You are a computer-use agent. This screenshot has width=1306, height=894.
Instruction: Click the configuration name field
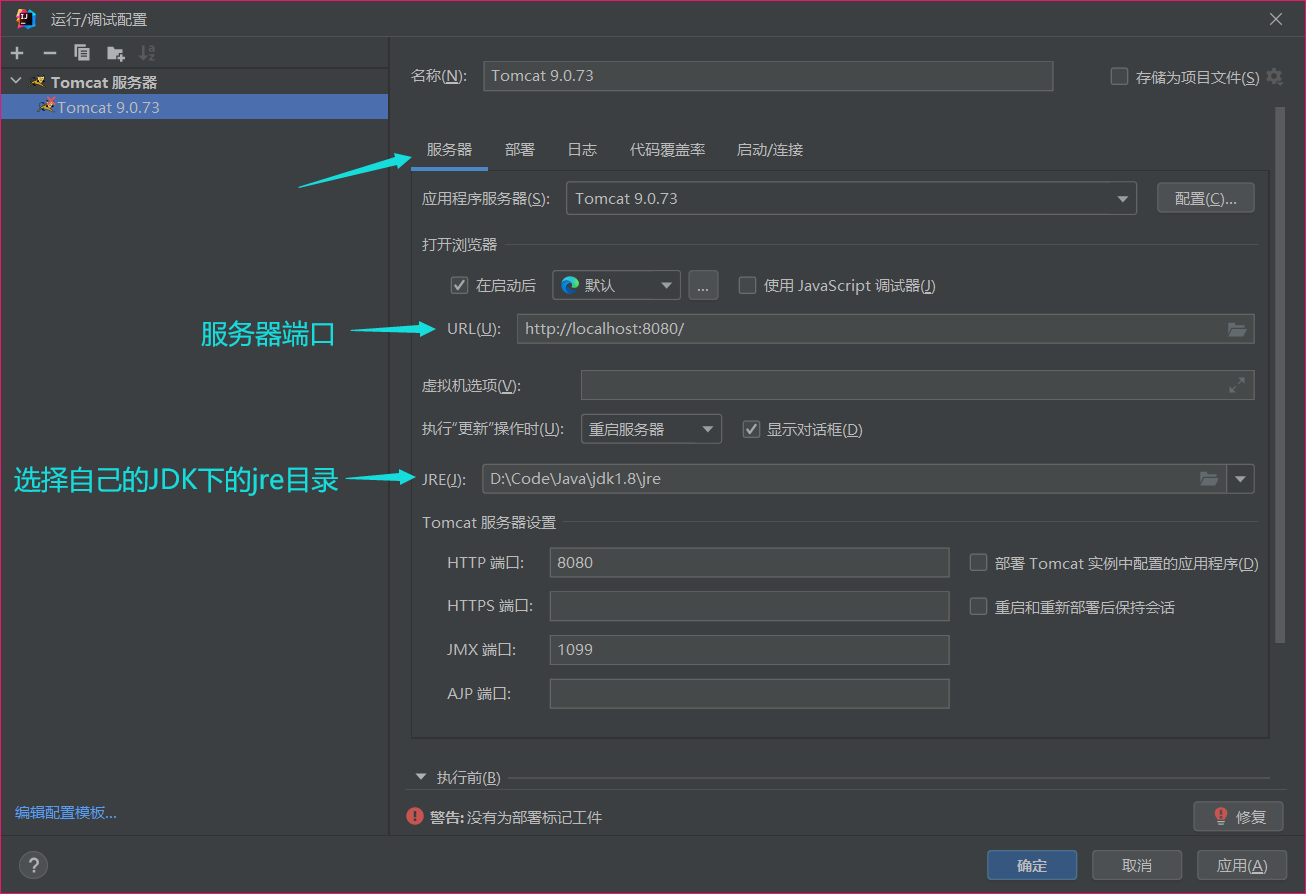(768, 76)
